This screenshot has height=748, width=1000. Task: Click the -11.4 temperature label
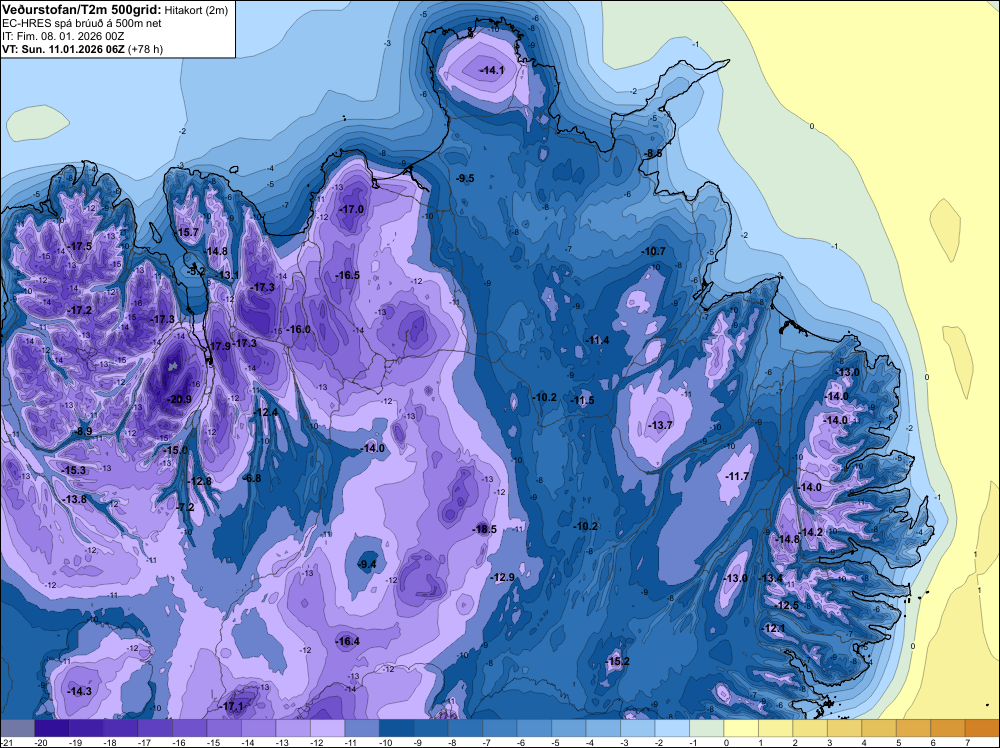[597, 341]
